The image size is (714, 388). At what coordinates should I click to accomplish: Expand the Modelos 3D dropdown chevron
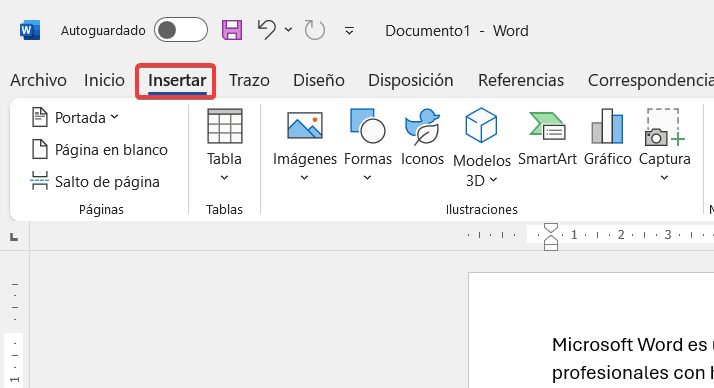pos(494,180)
